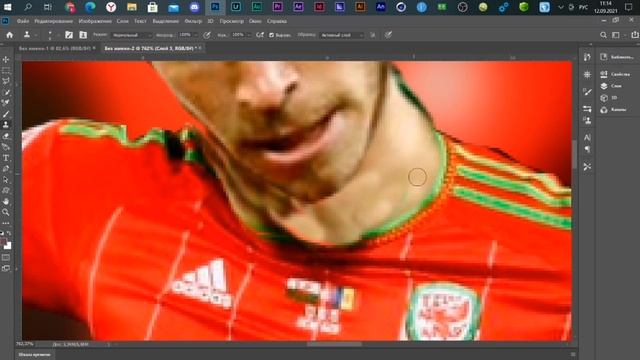Select the Clone Stamp tool in toolbox
Viewport: 640px width, 360px height.
(6, 125)
